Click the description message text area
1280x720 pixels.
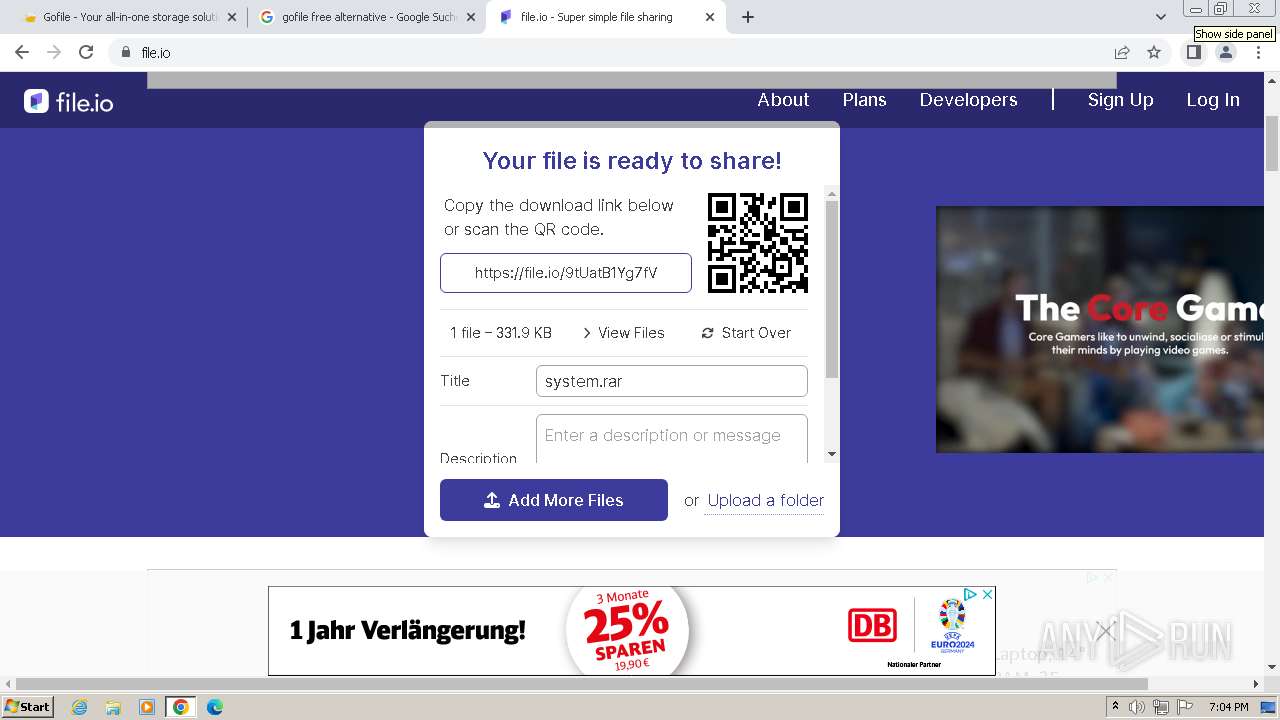coord(672,439)
